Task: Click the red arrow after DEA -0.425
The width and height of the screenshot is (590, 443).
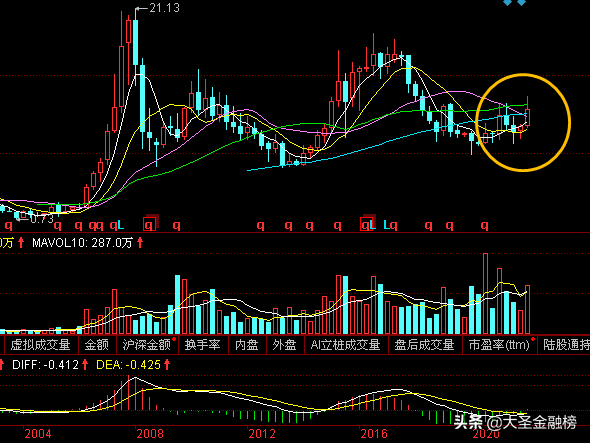Action: 167,364
